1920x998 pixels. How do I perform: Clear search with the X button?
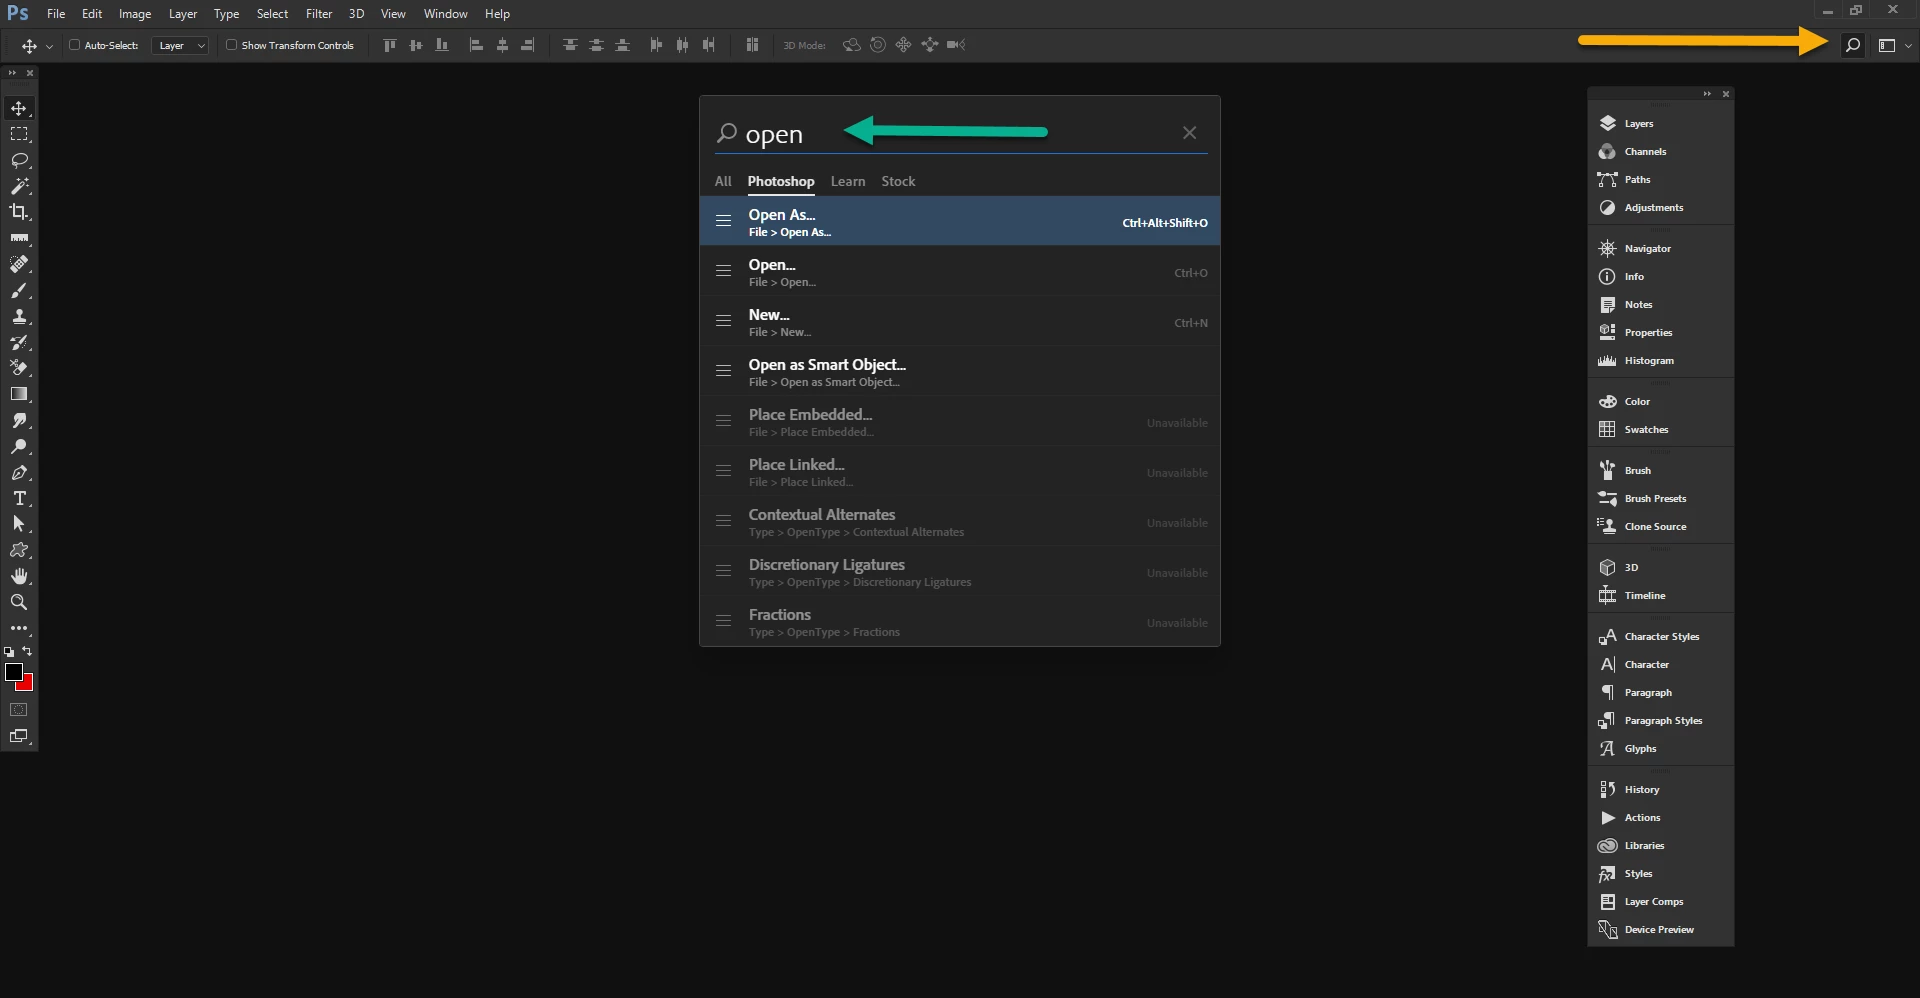click(1189, 133)
